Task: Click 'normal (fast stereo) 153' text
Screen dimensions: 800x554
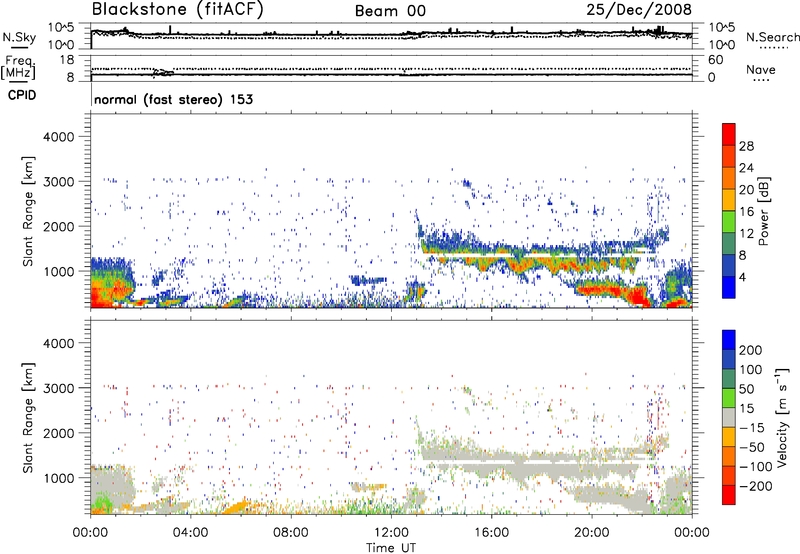Action: pos(173,99)
